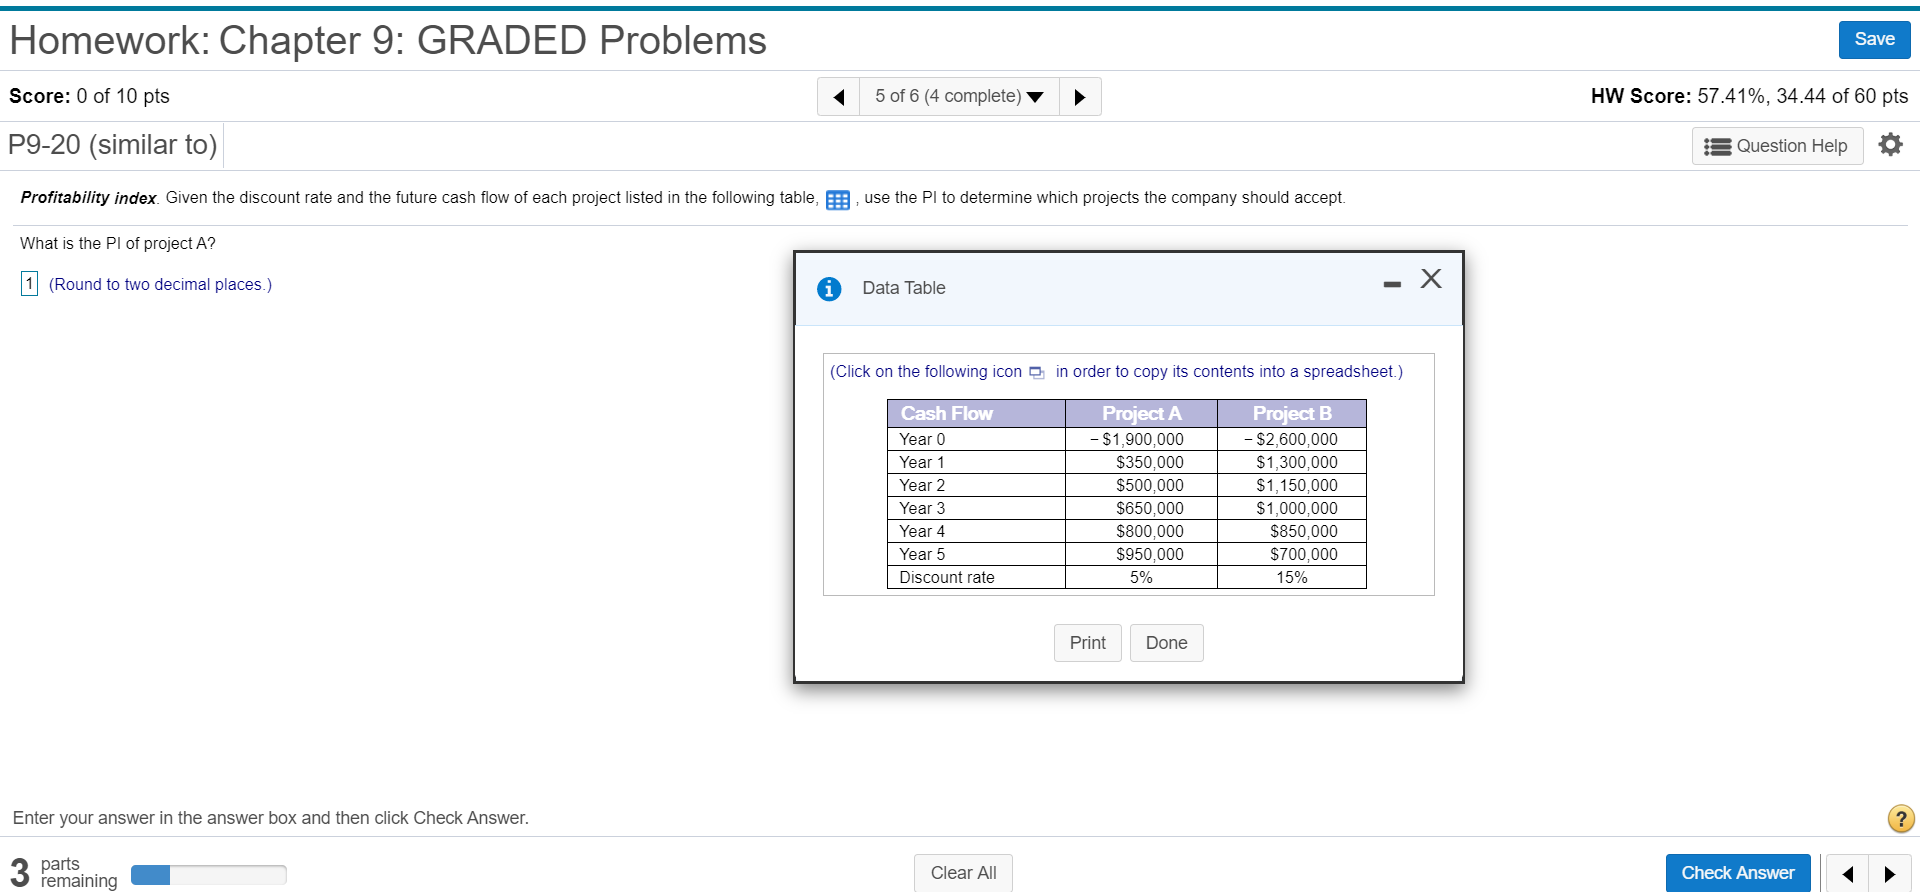This screenshot has height=892, width=1920.
Task: Click the PI answer input box
Action: point(29,284)
